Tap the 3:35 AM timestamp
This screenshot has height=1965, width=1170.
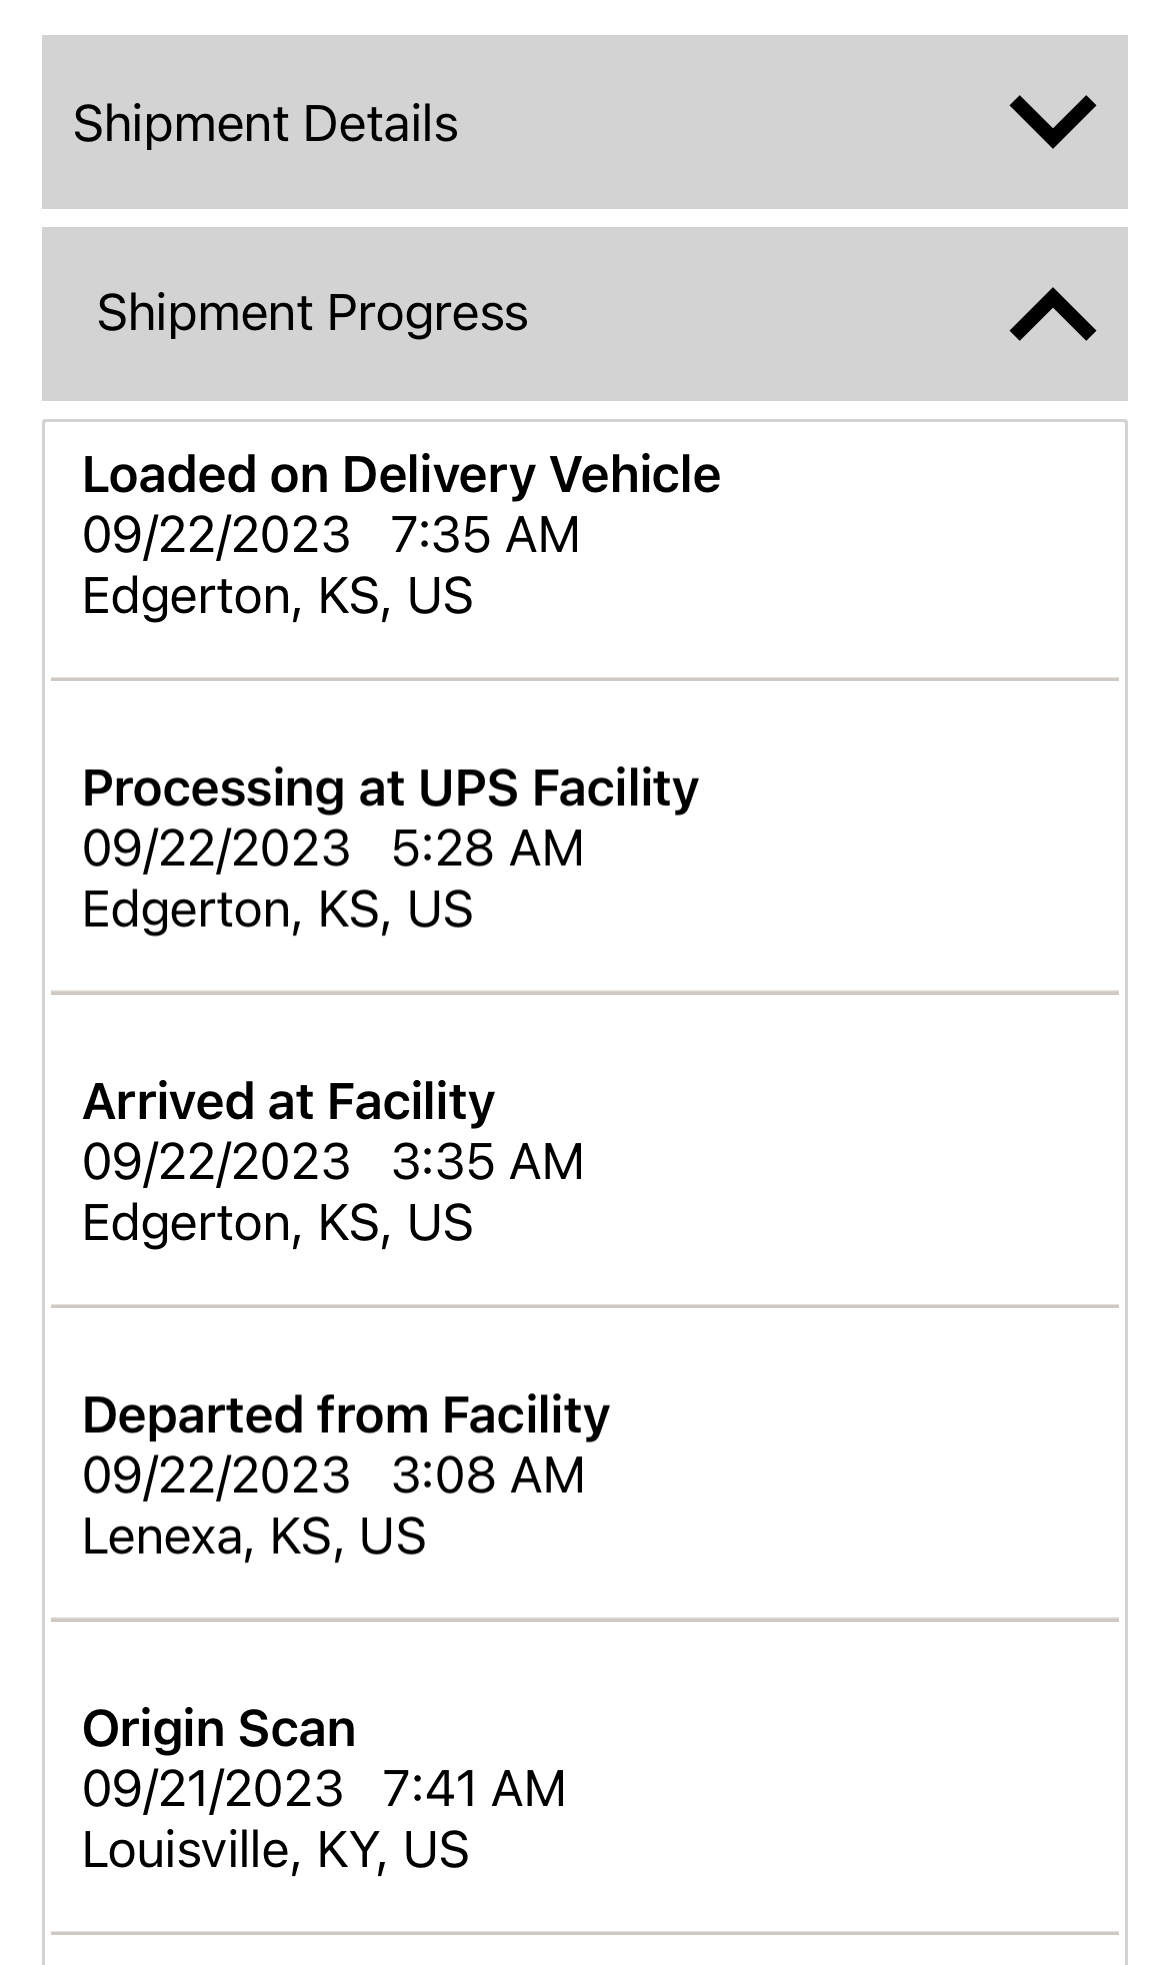coord(487,1162)
